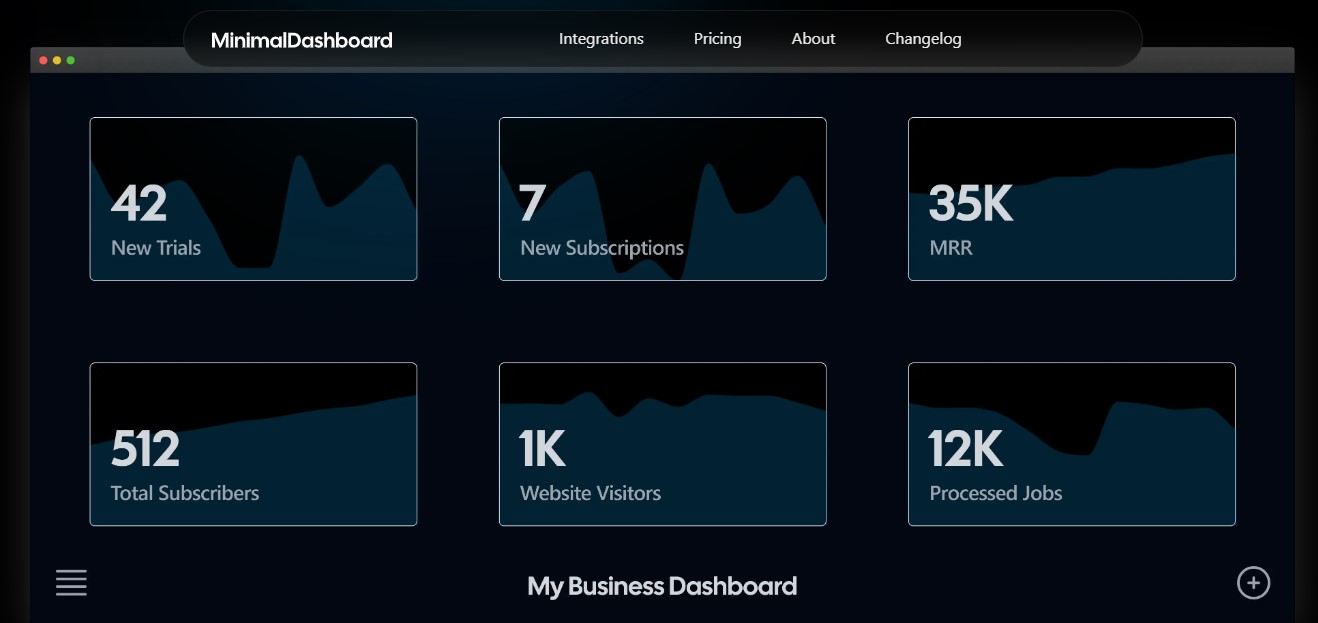View the Changelog page
The width and height of the screenshot is (1318, 623).
pyautogui.click(x=923, y=39)
